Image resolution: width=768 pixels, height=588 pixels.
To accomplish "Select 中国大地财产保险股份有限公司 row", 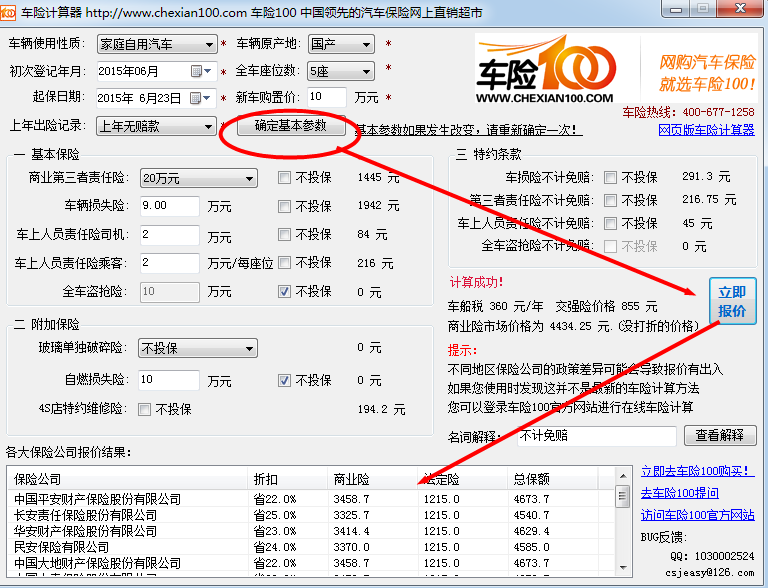I will (311, 563).
